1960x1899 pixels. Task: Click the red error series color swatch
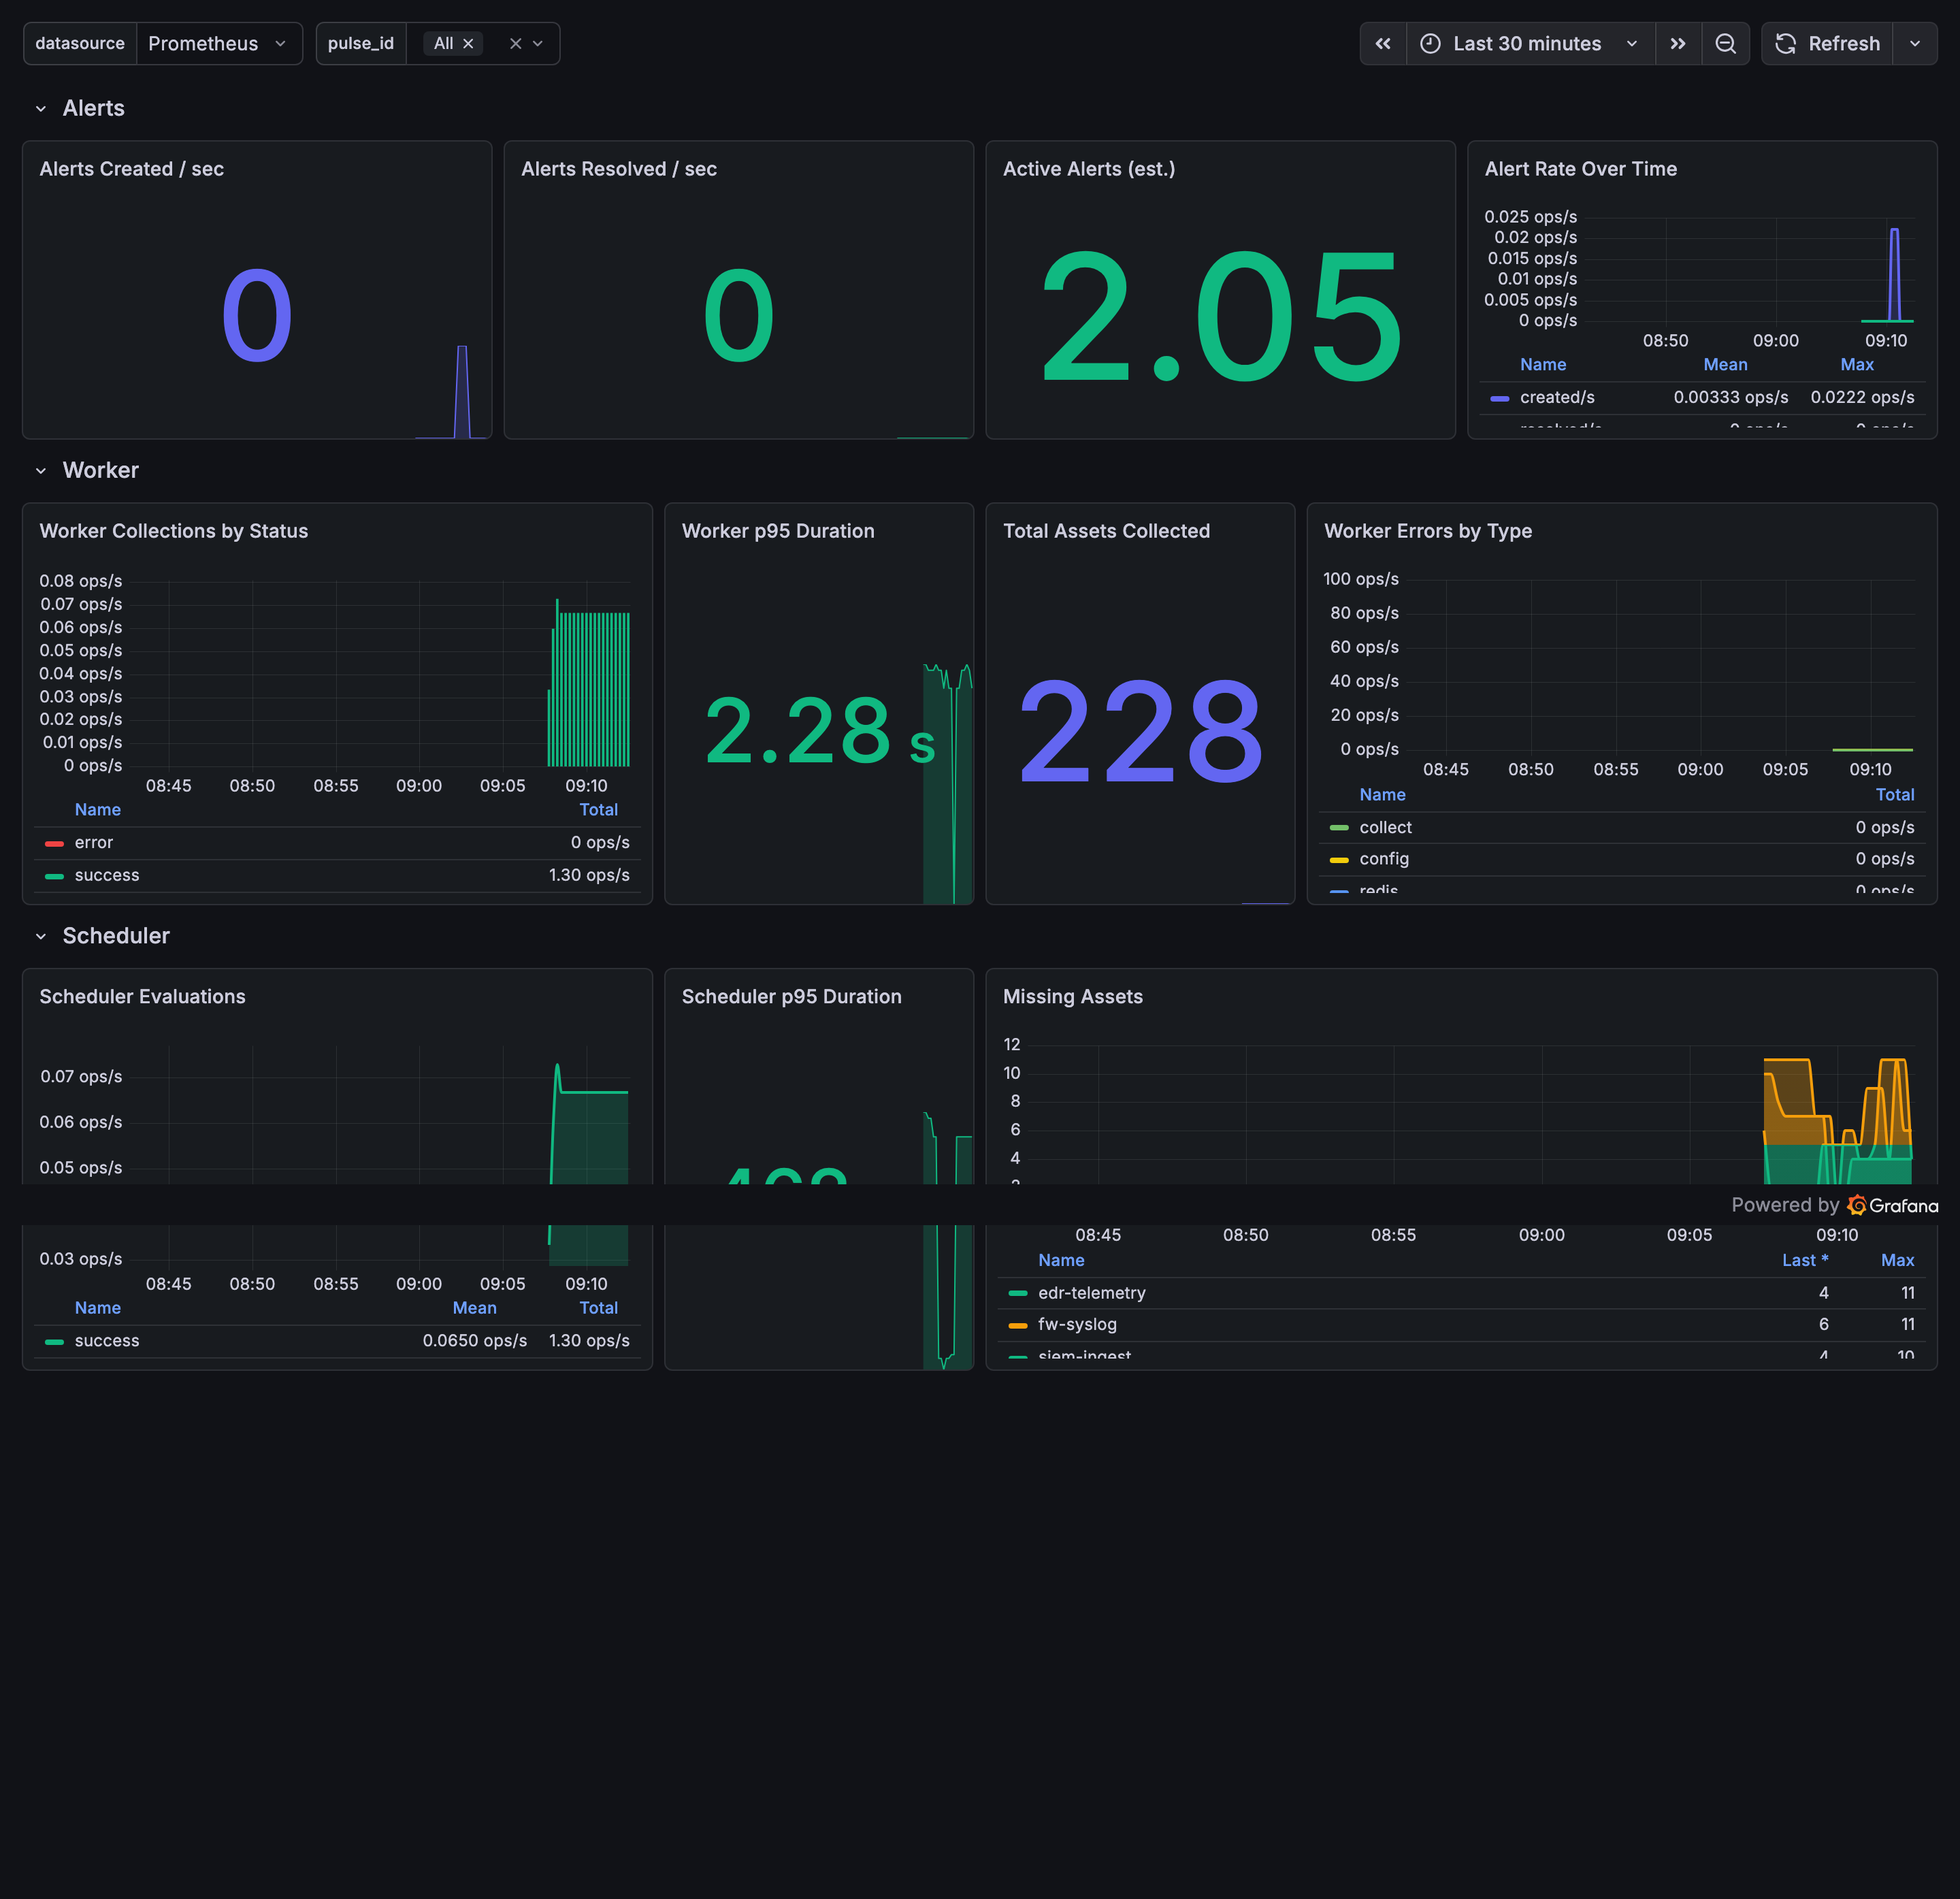pos(54,844)
